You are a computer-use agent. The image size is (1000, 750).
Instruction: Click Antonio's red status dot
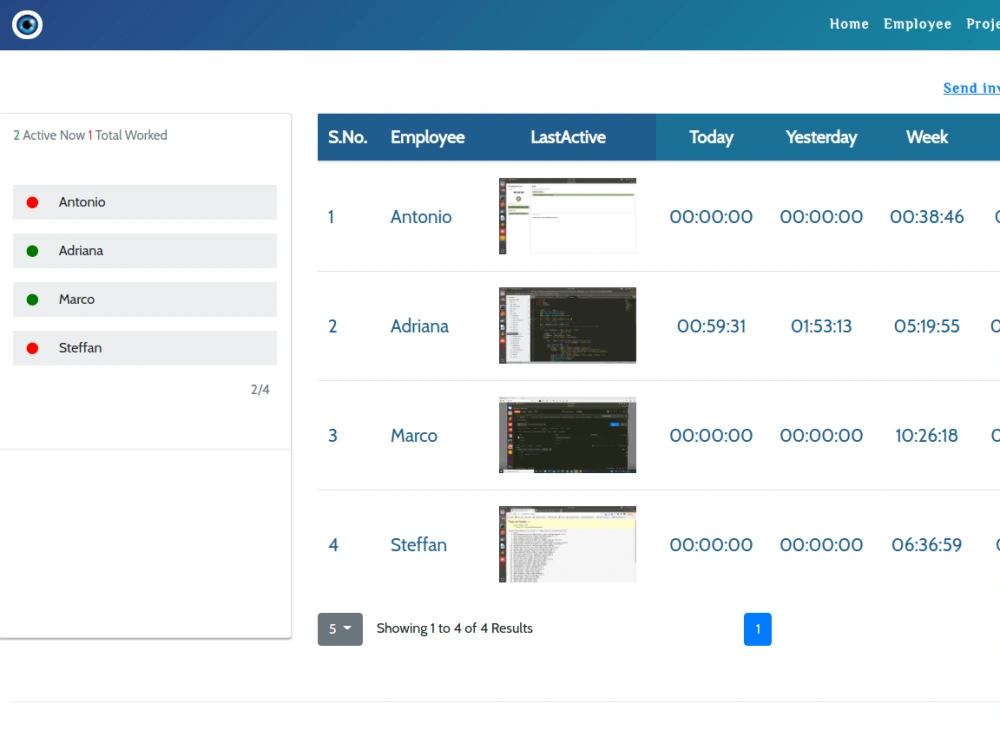pyautogui.click(x=33, y=202)
